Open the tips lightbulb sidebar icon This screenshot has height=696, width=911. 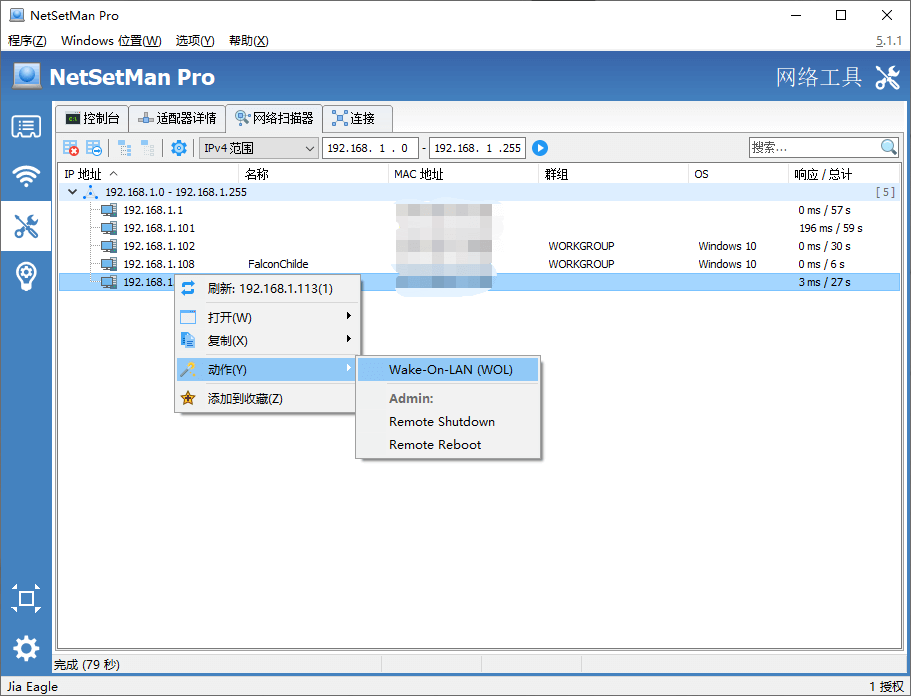click(x=26, y=277)
